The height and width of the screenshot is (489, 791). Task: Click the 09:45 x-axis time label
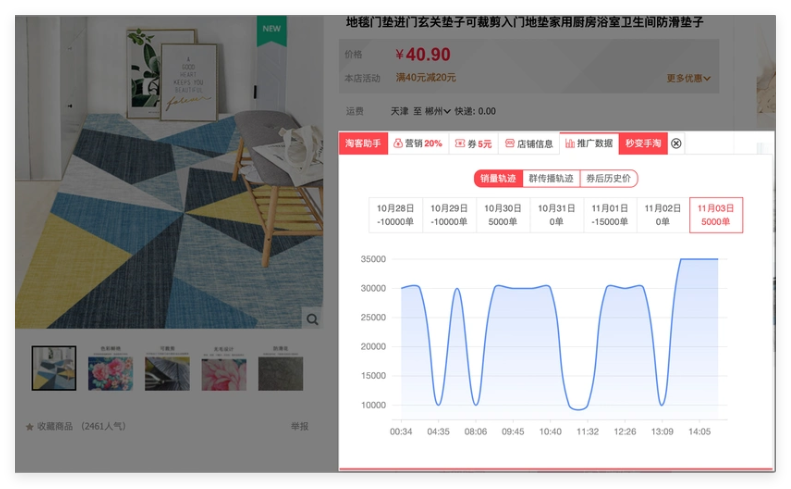click(x=513, y=432)
